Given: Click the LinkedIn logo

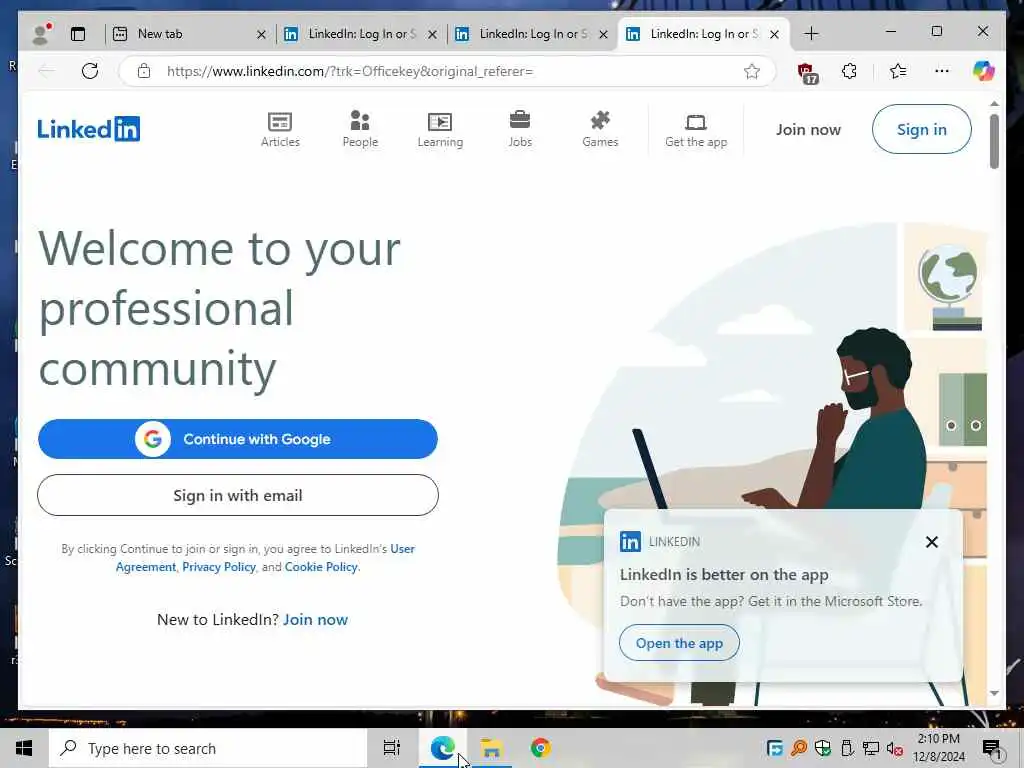Looking at the screenshot, I should click(x=88, y=129).
